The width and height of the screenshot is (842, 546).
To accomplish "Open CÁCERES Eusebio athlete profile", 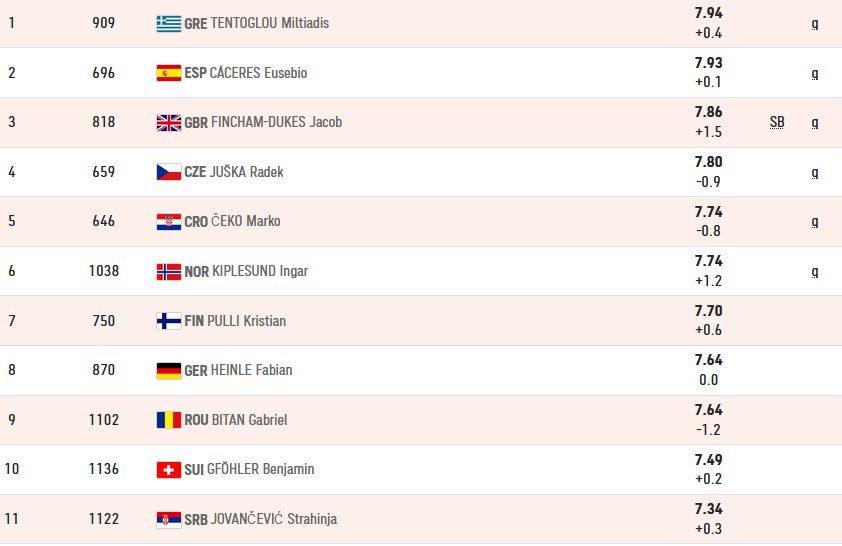I will click(x=258, y=72).
